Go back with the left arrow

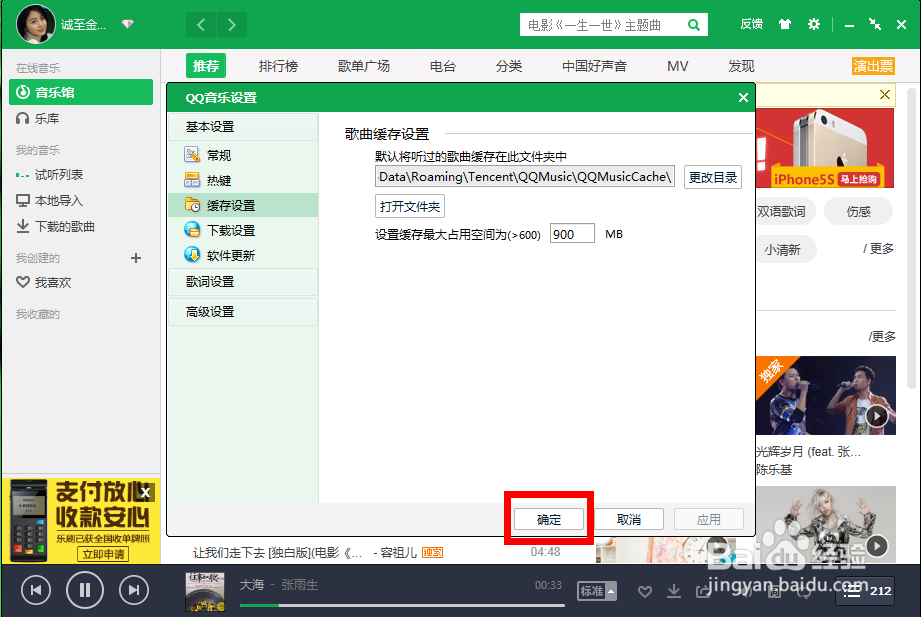(x=201, y=25)
